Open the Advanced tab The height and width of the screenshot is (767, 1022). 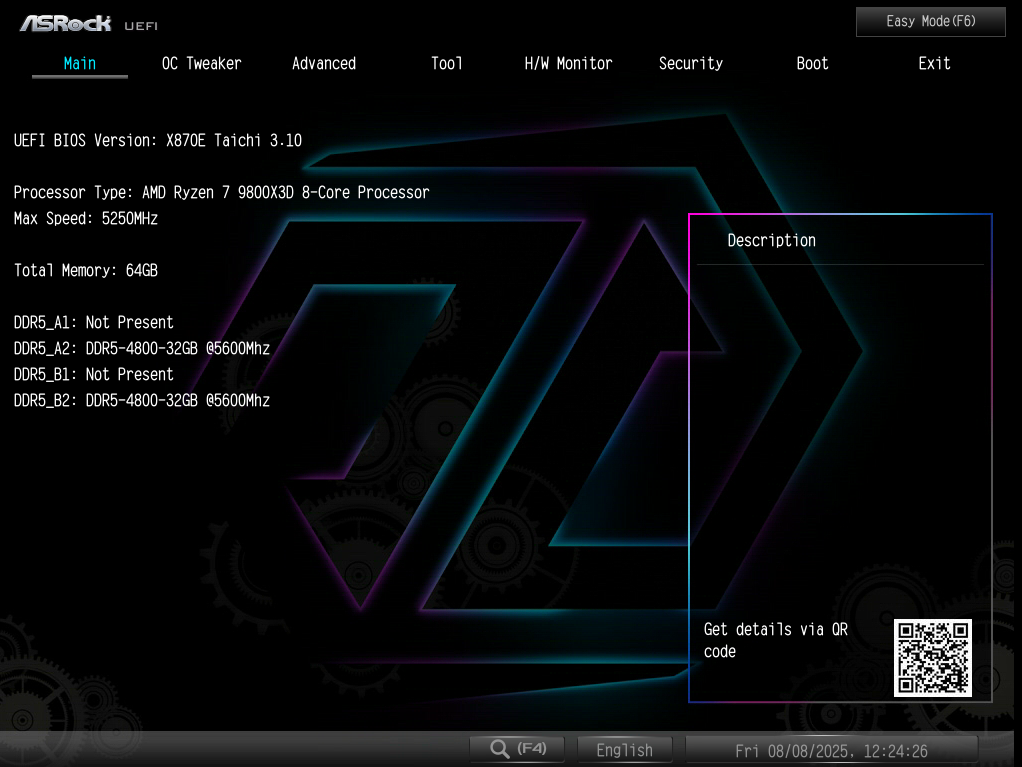coord(324,63)
